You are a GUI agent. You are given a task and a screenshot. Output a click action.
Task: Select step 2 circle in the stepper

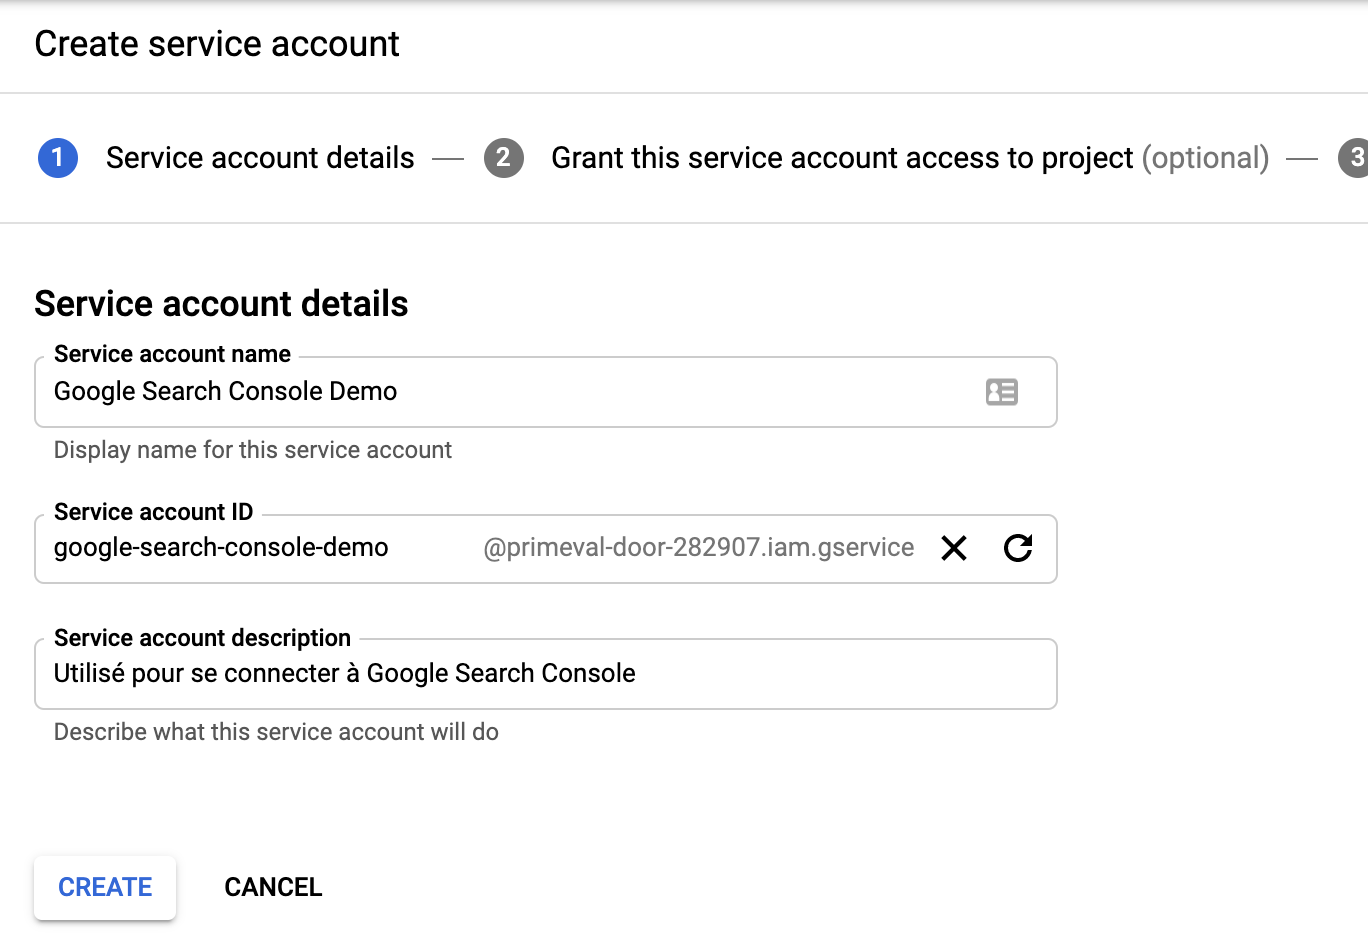(504, 158)
